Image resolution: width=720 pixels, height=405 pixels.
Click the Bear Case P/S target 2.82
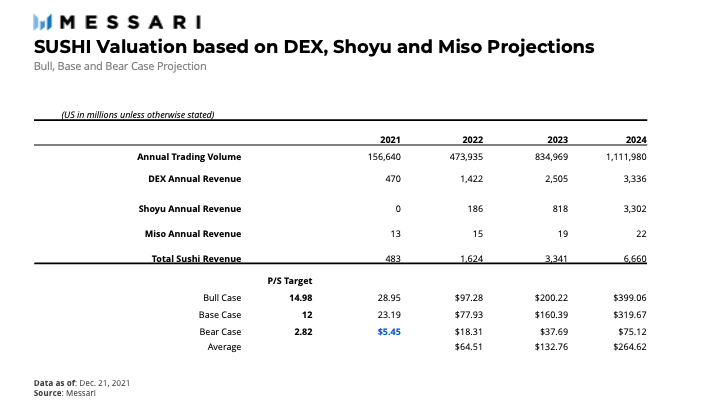304,332
